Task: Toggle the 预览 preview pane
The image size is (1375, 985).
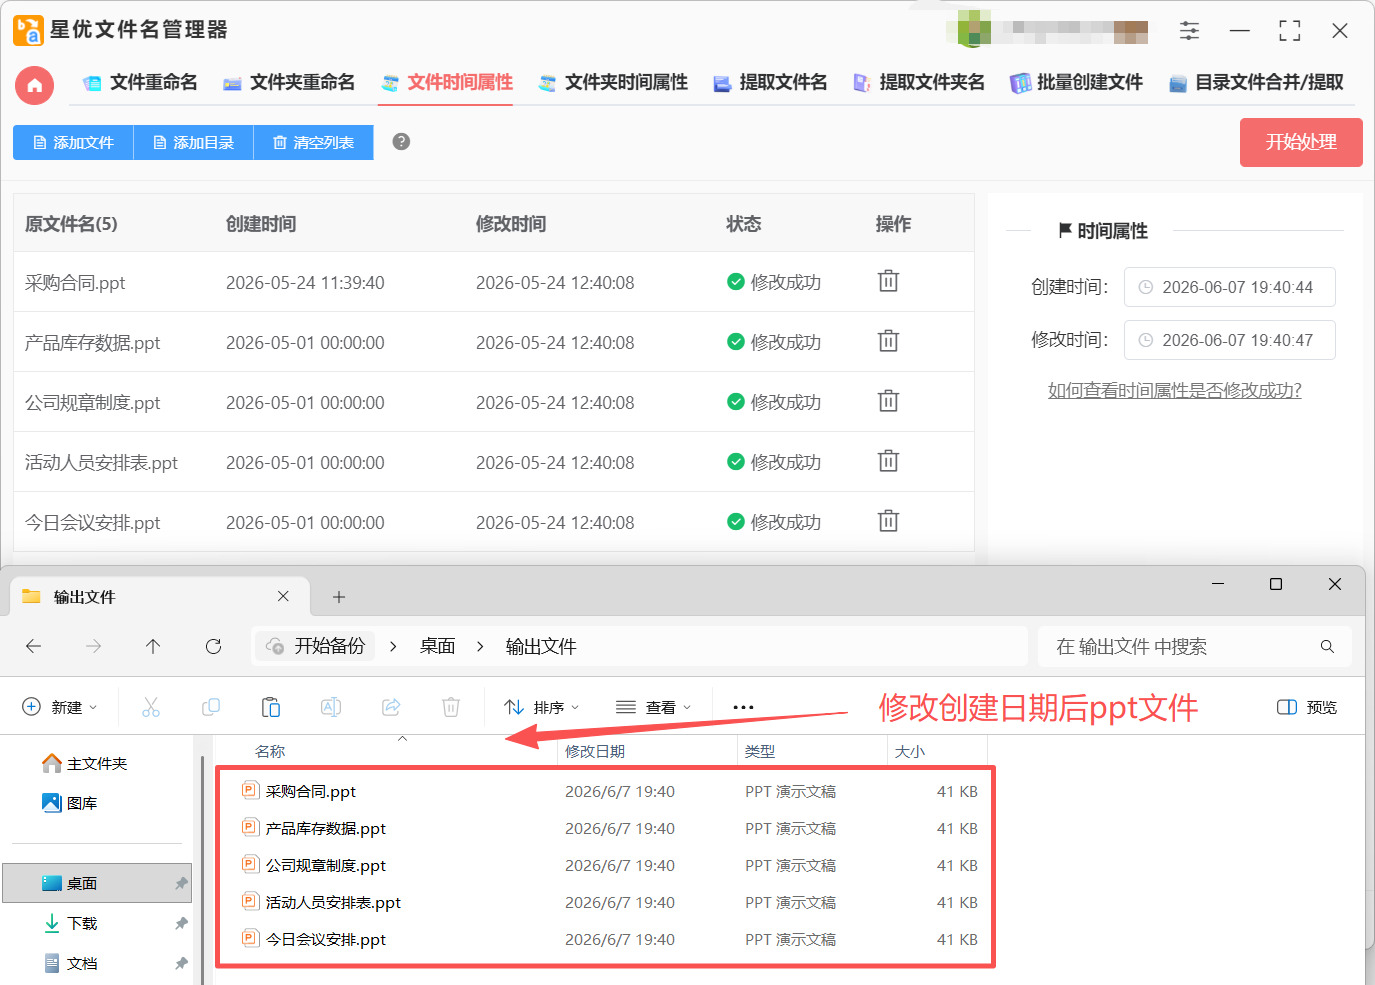Action: point(1307,707)
